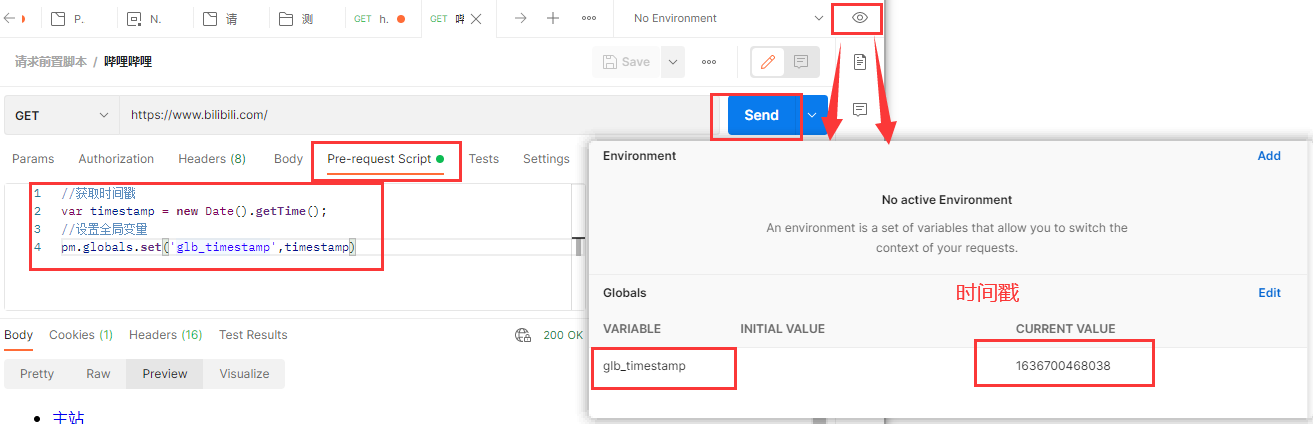Screen dimensions: 1313x424
Task: Click the plus icon to open new tab
Action: (x=553, y=18)
